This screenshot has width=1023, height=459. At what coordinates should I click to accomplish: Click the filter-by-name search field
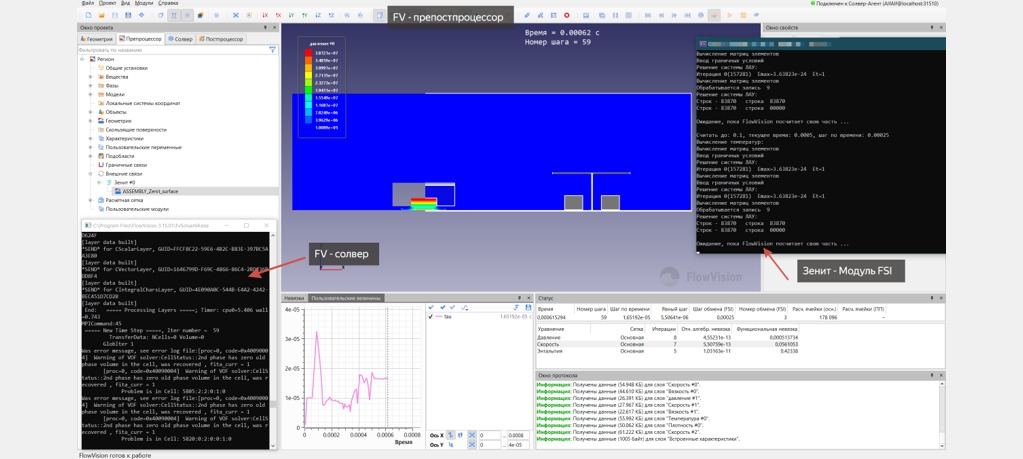click(x=173, y=50)
